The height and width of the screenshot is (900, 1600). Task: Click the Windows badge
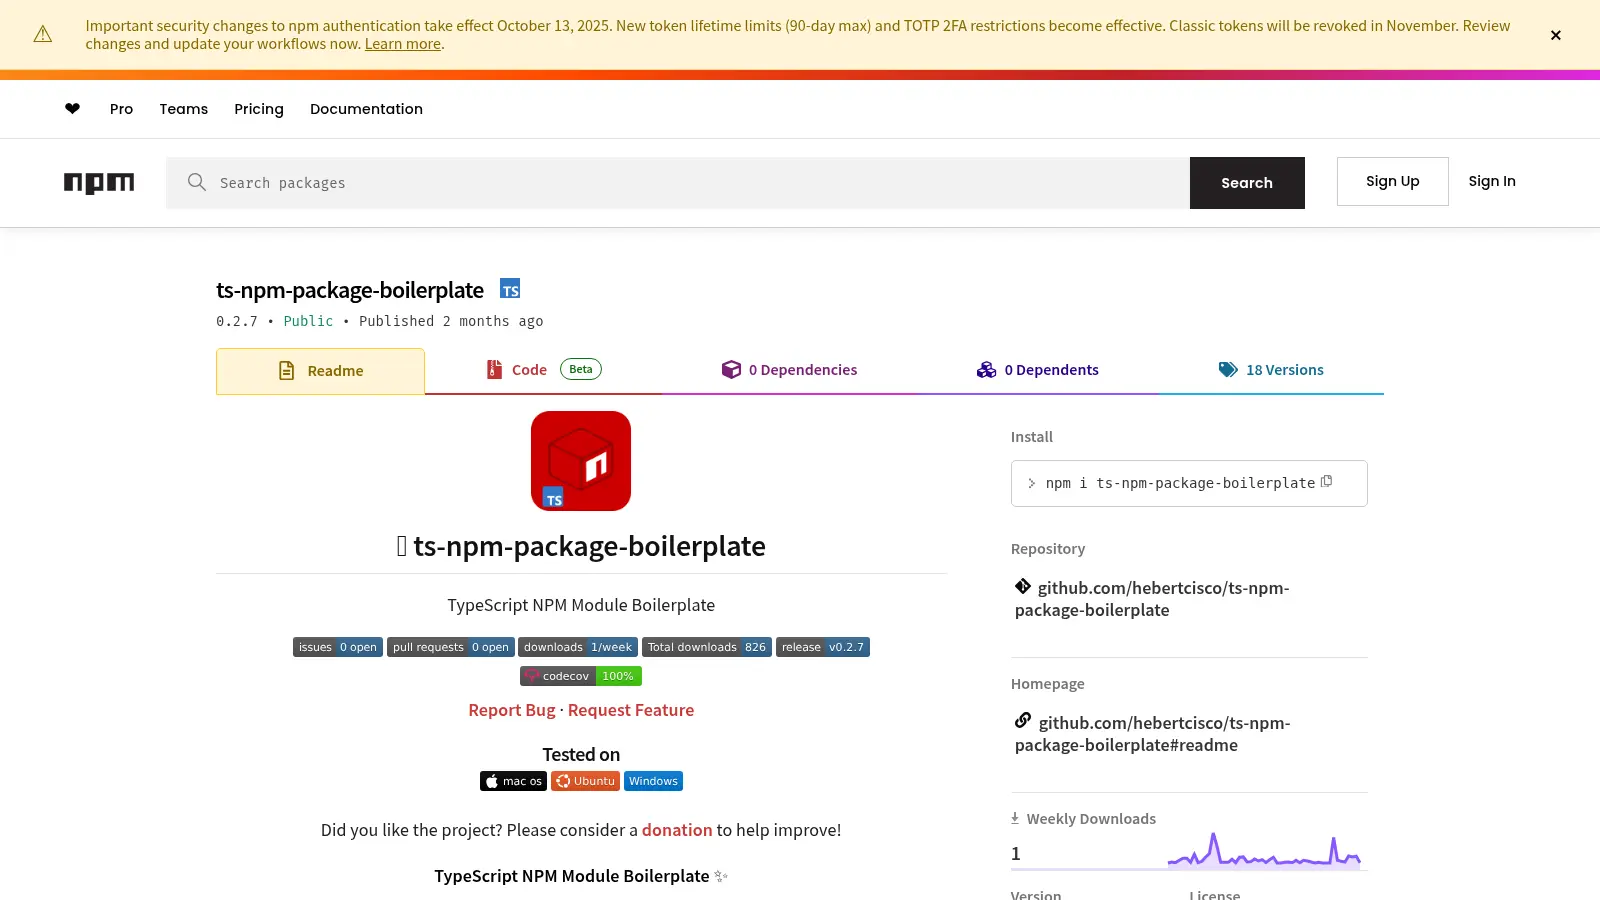pyautogui.click(x=653, y=781)
